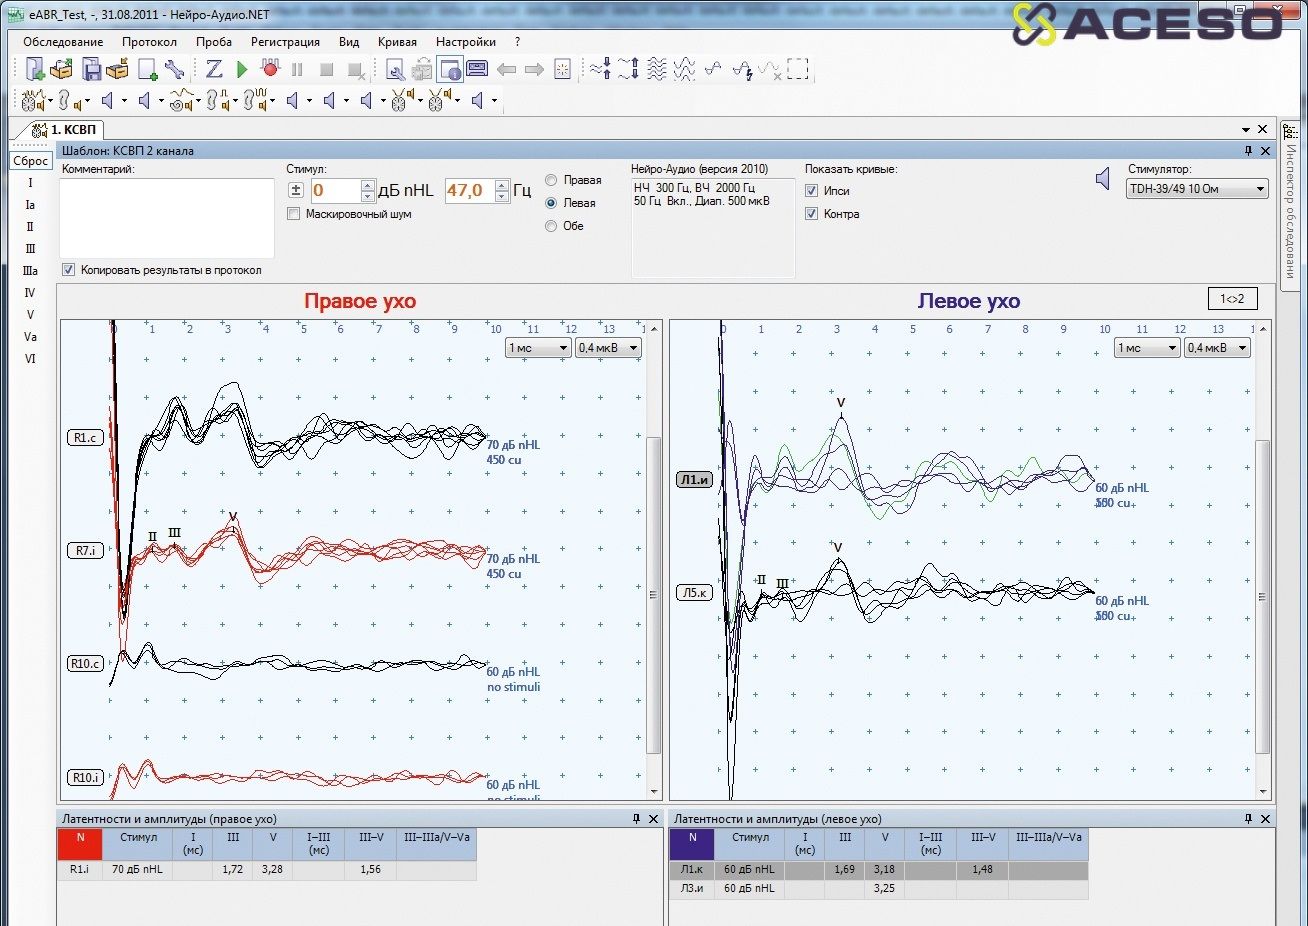
Task: Click the floppy disk save icon
Action: click(x=91, y=70)
